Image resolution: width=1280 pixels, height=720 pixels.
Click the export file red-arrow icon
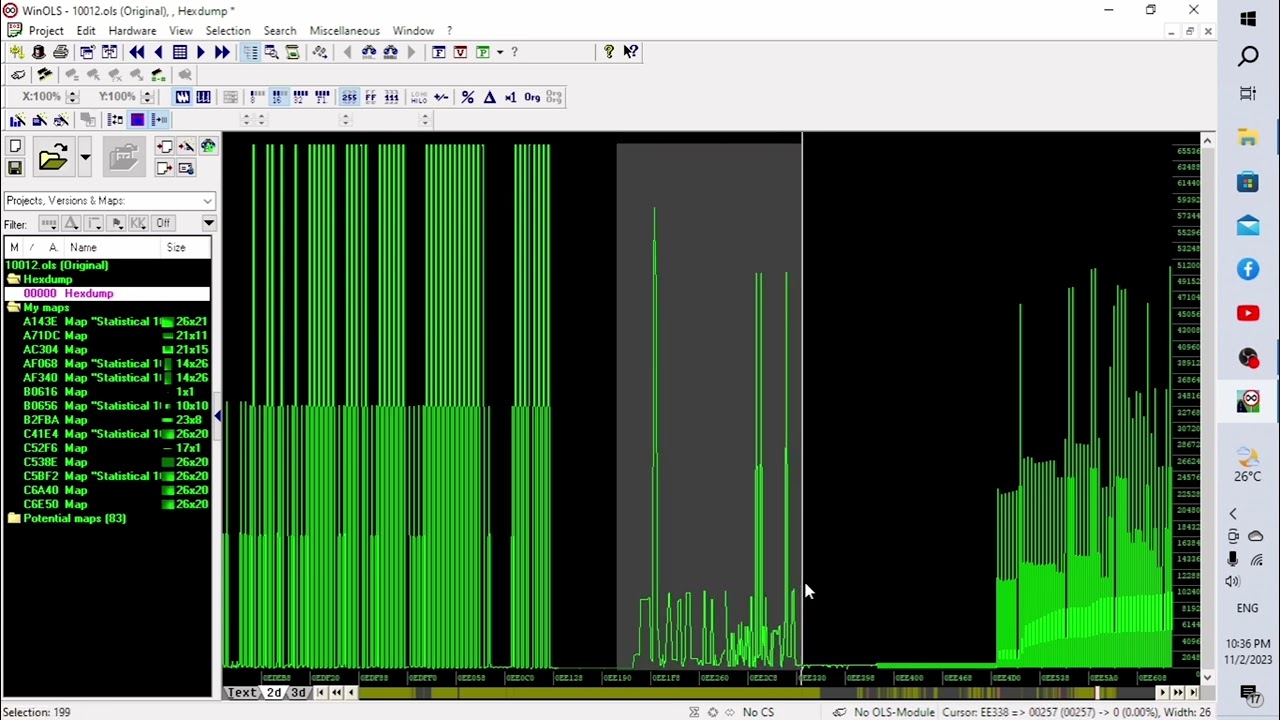(164, 168)
